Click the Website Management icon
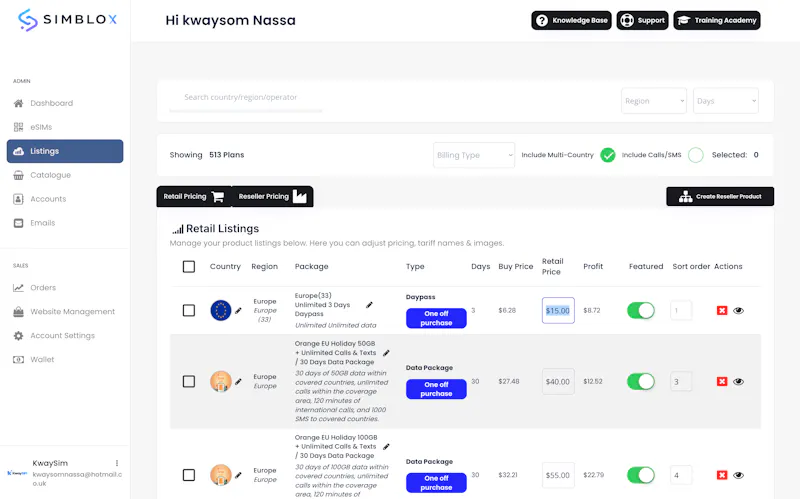 point(18,312)
